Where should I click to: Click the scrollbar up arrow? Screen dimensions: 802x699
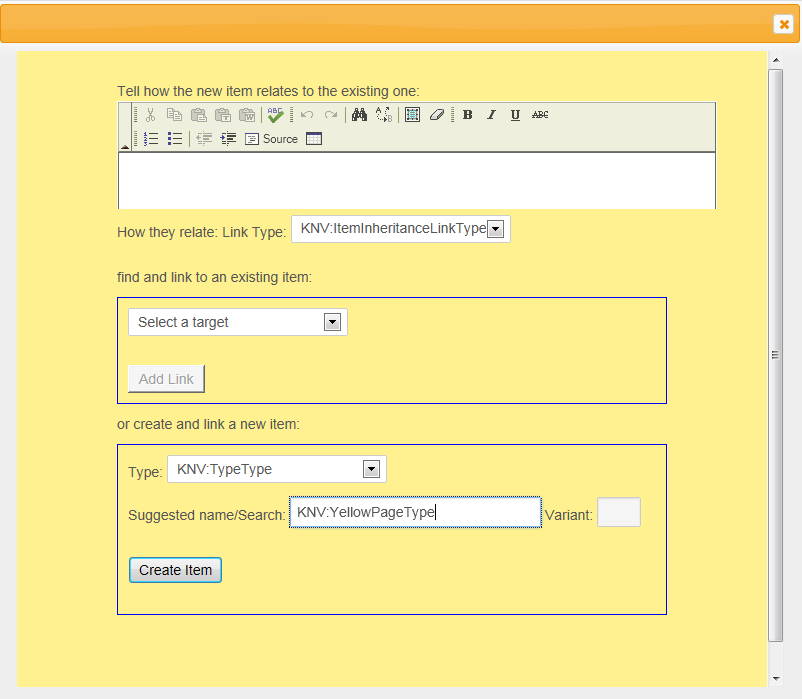tap(776, 60)
